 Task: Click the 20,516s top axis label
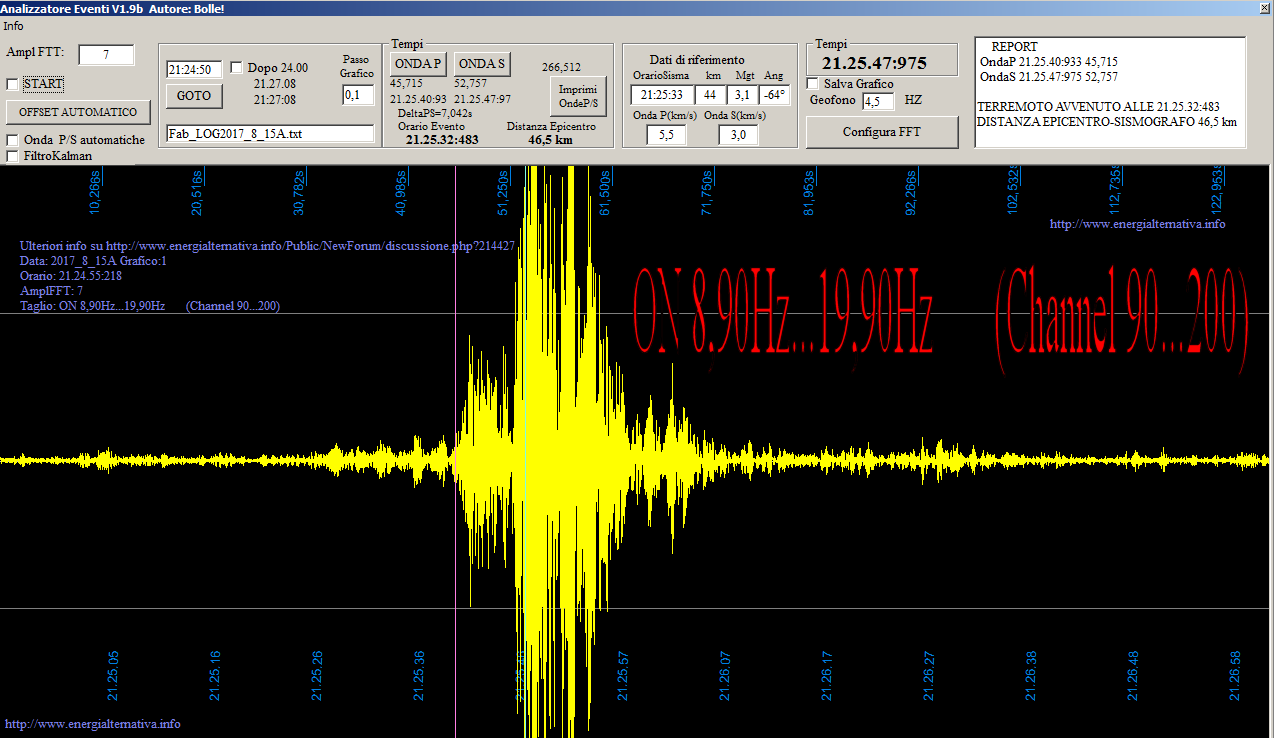click(x=198, y=191)
